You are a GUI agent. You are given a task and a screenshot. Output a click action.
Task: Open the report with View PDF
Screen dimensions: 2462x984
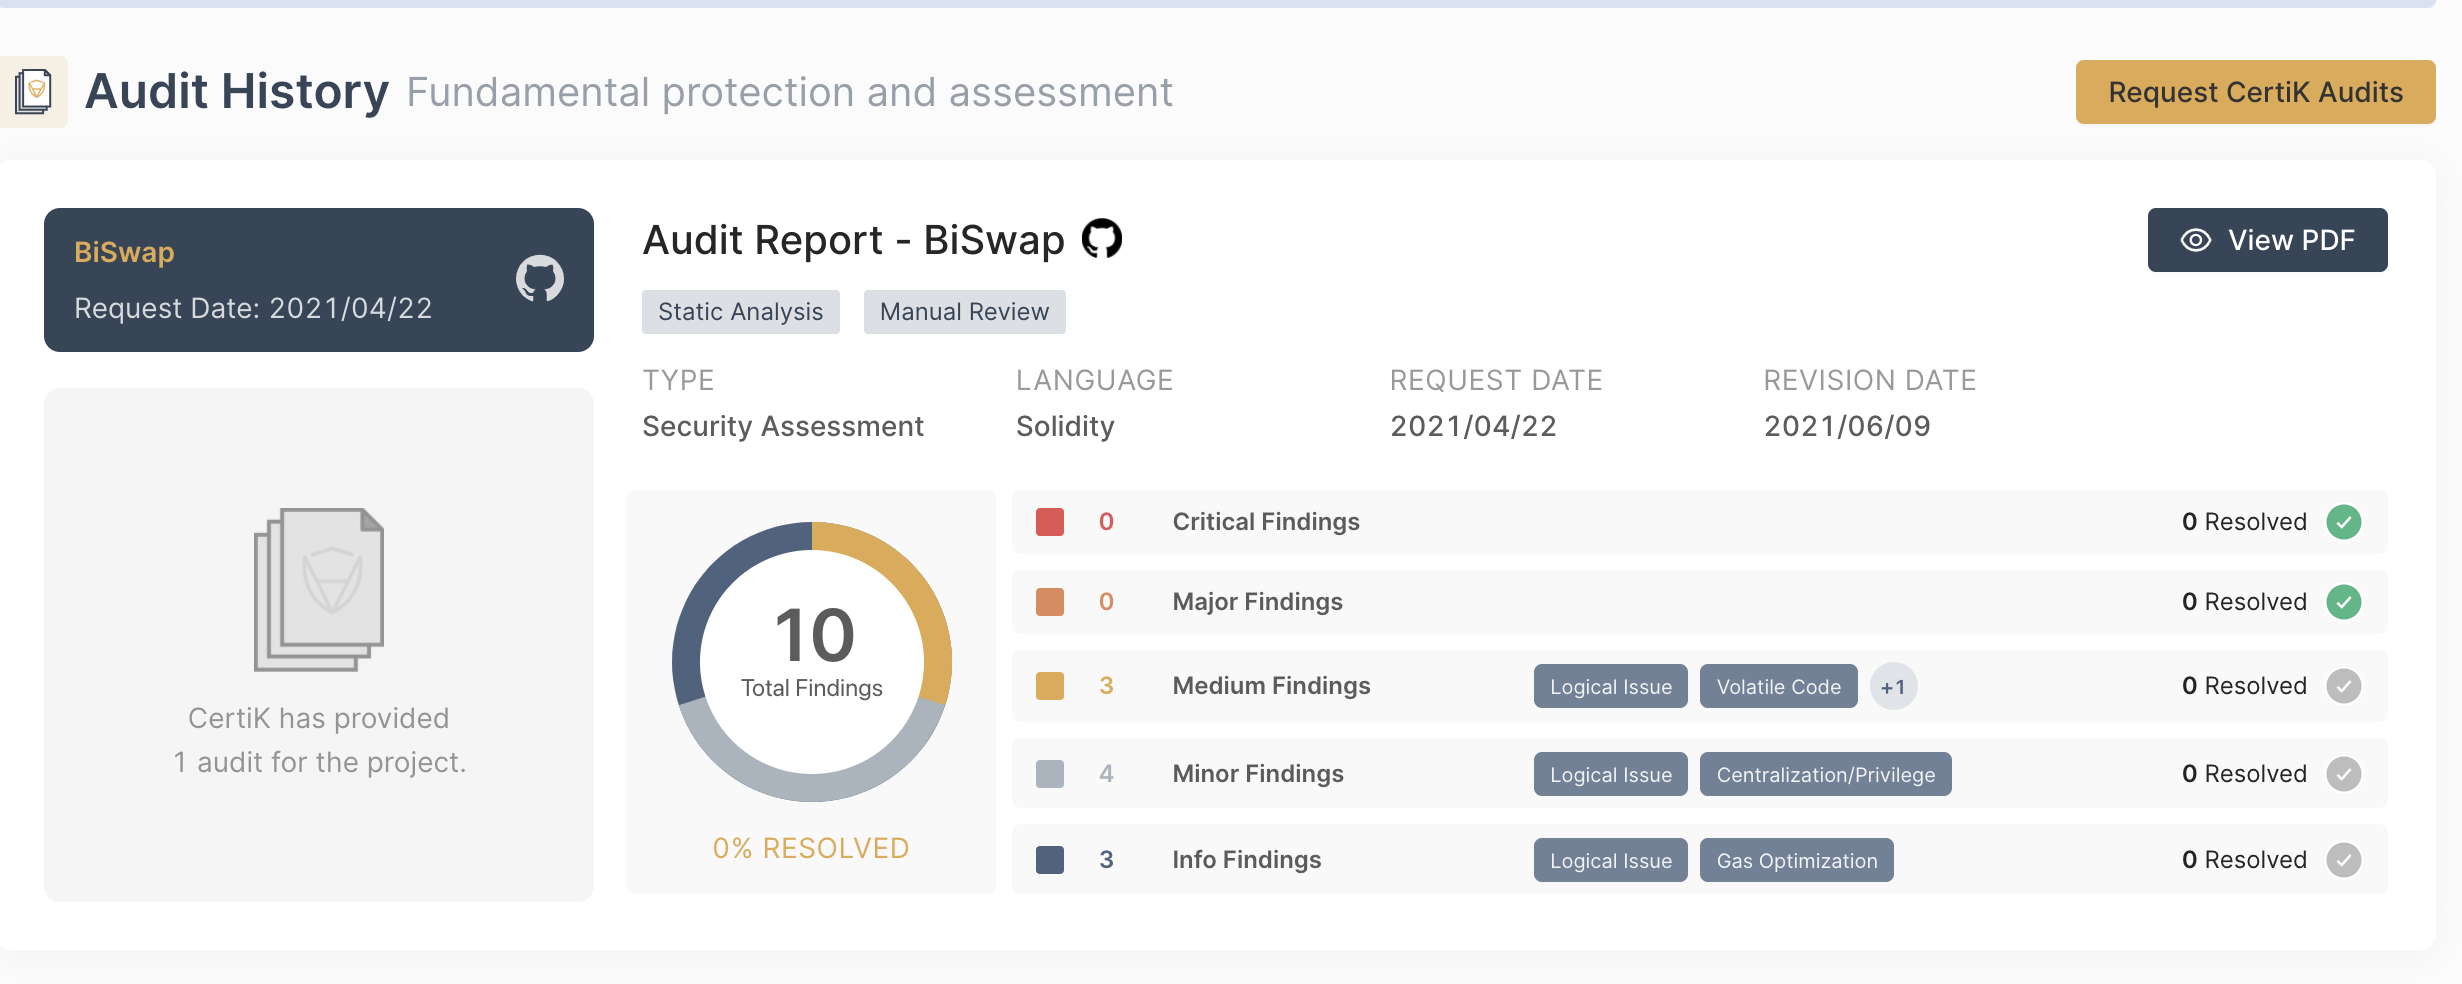[x=2267, y=240]
